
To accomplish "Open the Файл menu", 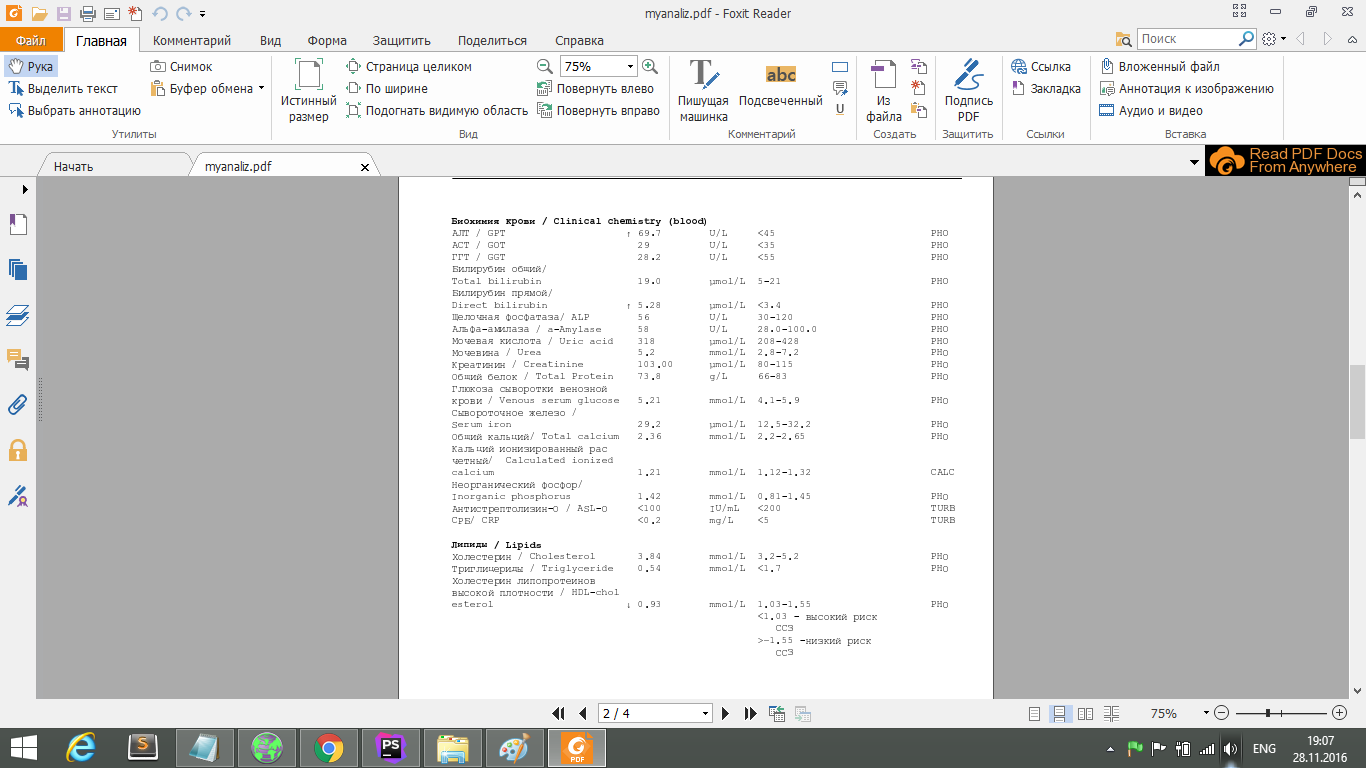I will pos(31,41).
